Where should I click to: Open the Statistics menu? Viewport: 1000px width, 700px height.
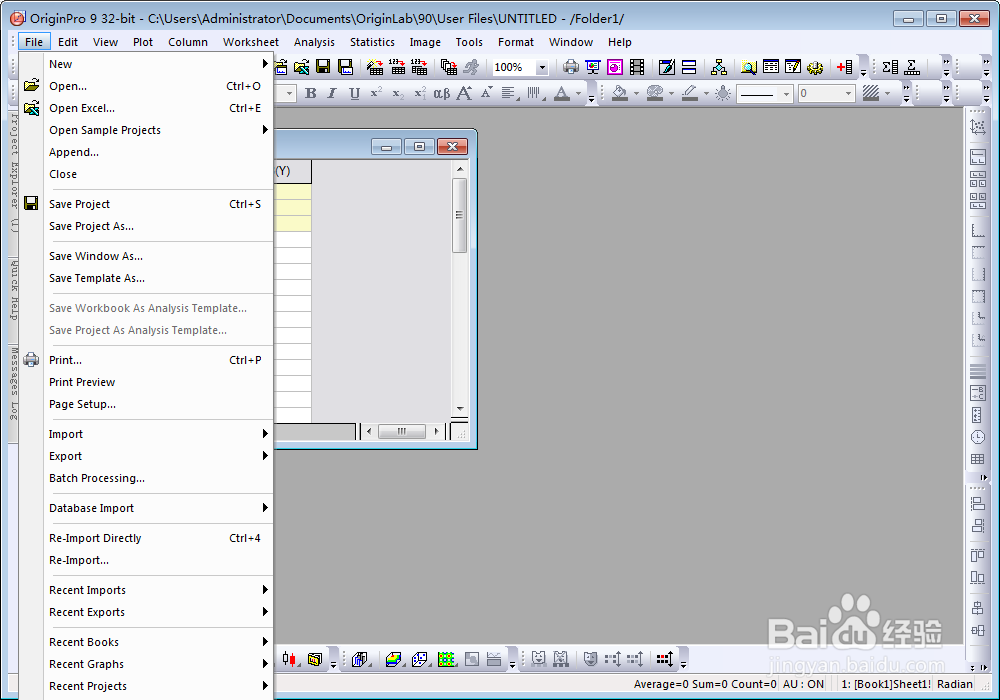[x=372, y=42]
